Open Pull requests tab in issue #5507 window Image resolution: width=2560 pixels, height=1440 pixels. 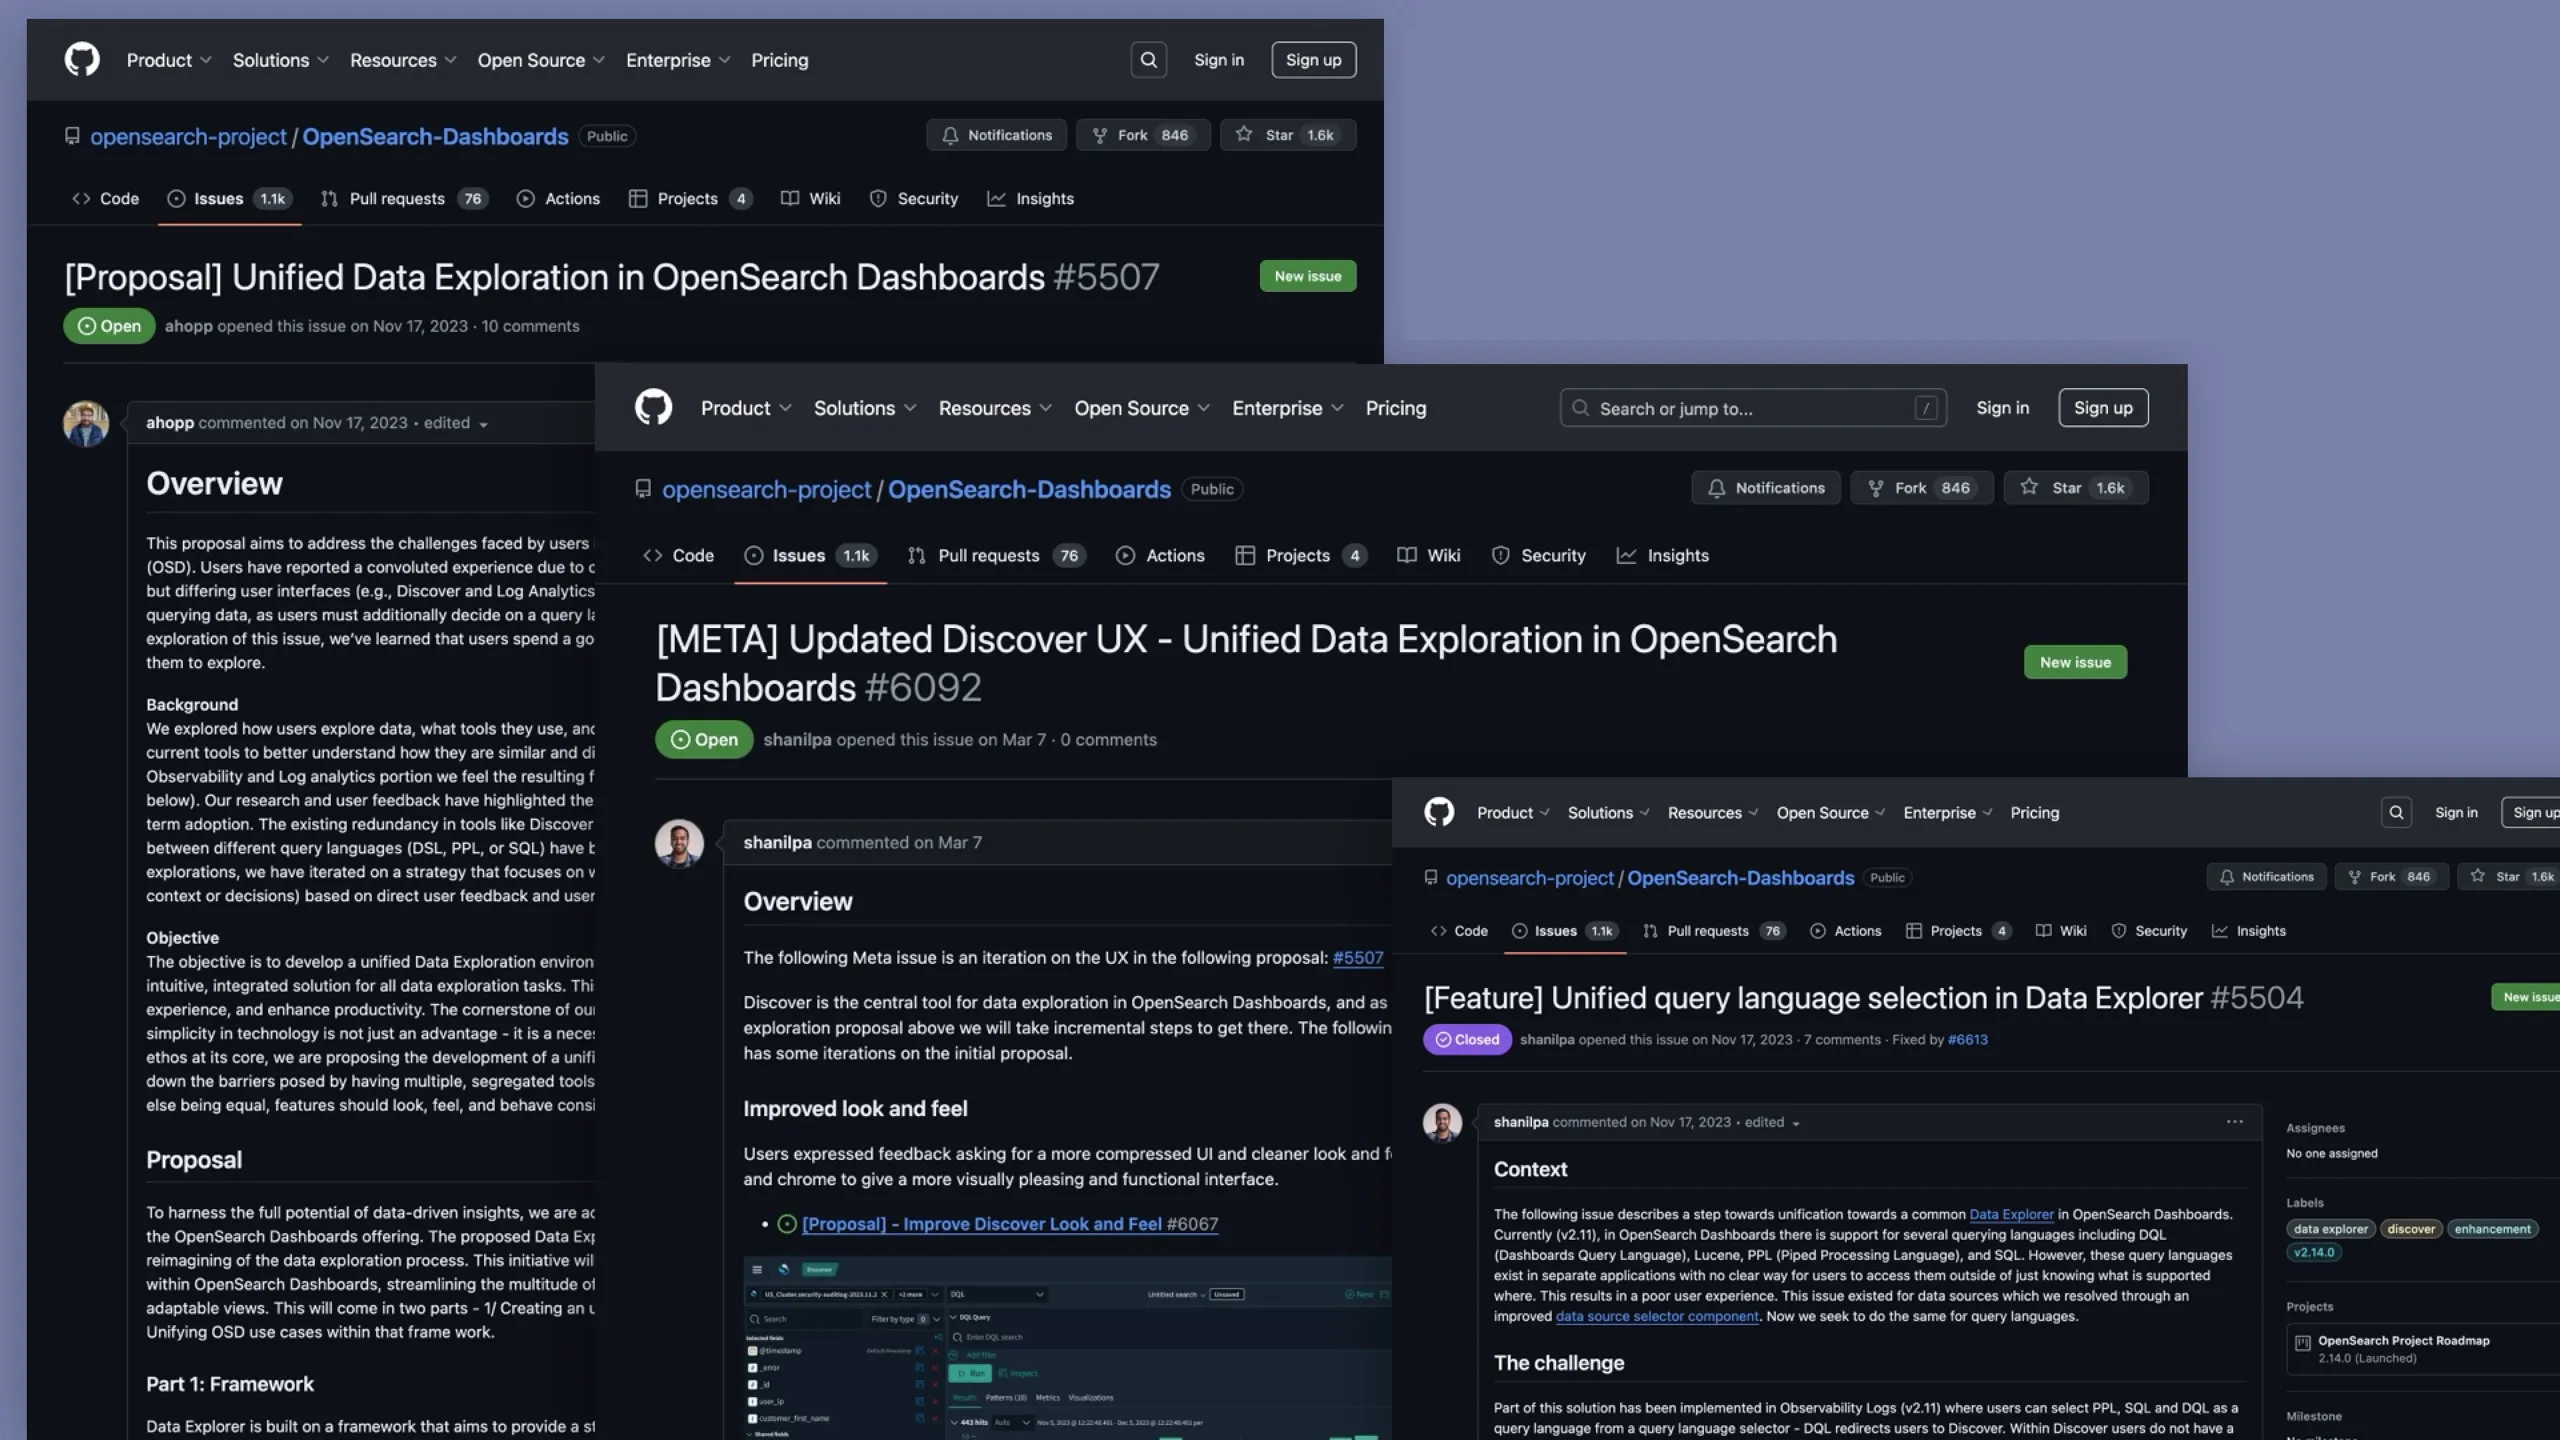point(404,199)
